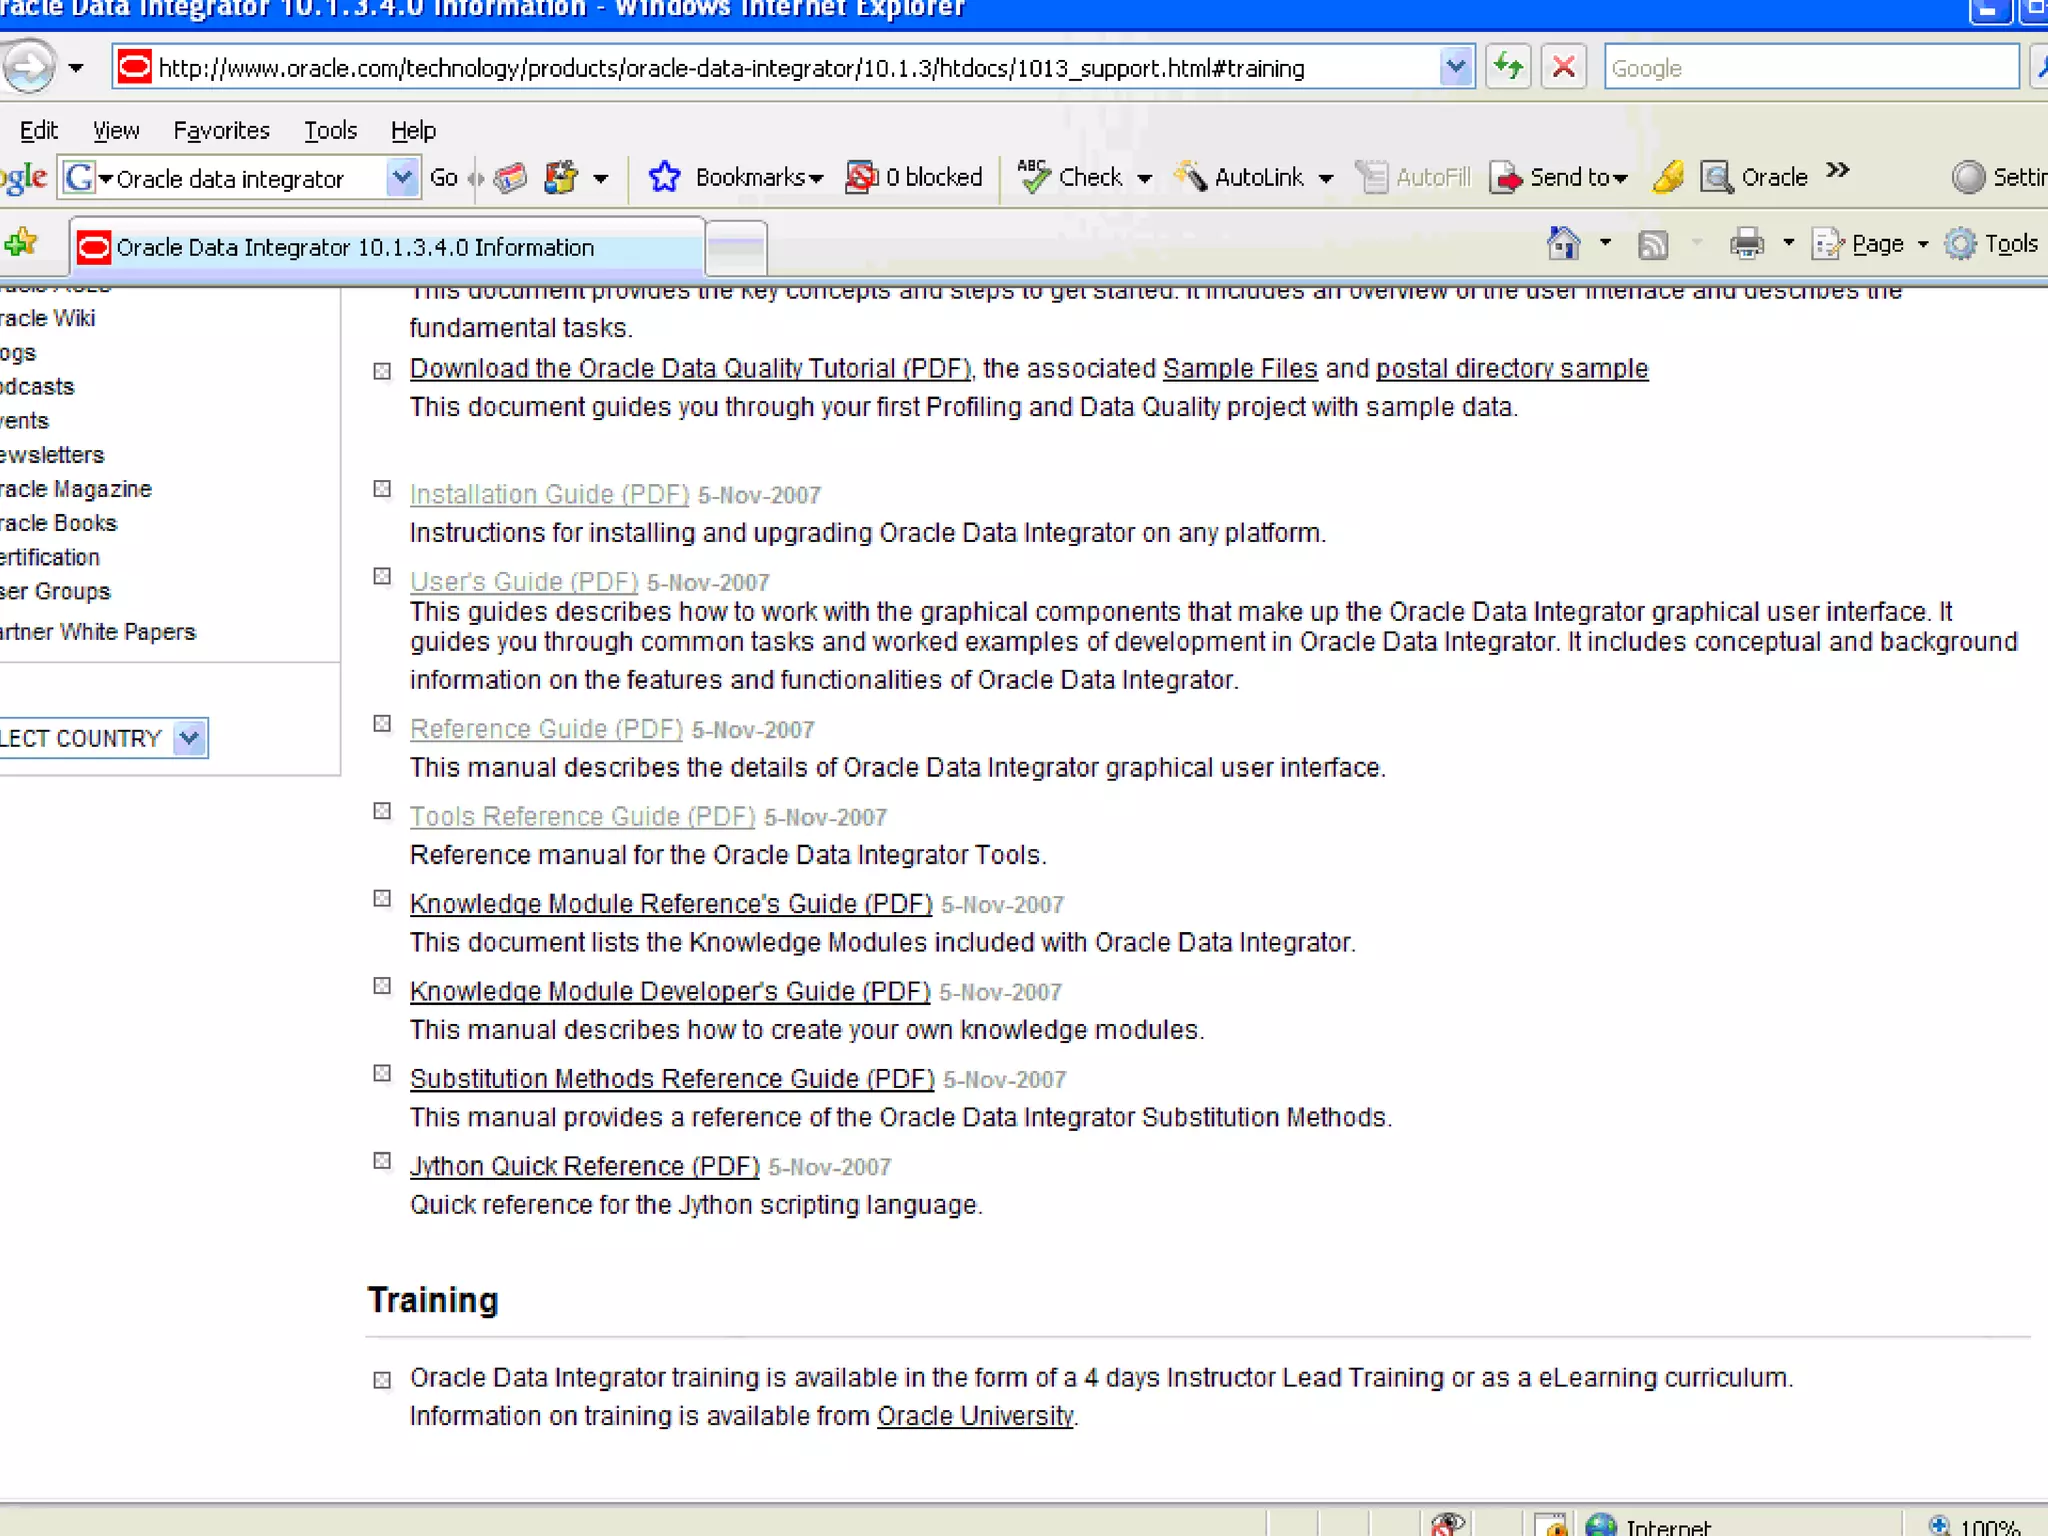The width and height of the screenshot is (2048, 1536).
Task: Open the address bar URL dropdown
Action: [x=1455, y=67]
